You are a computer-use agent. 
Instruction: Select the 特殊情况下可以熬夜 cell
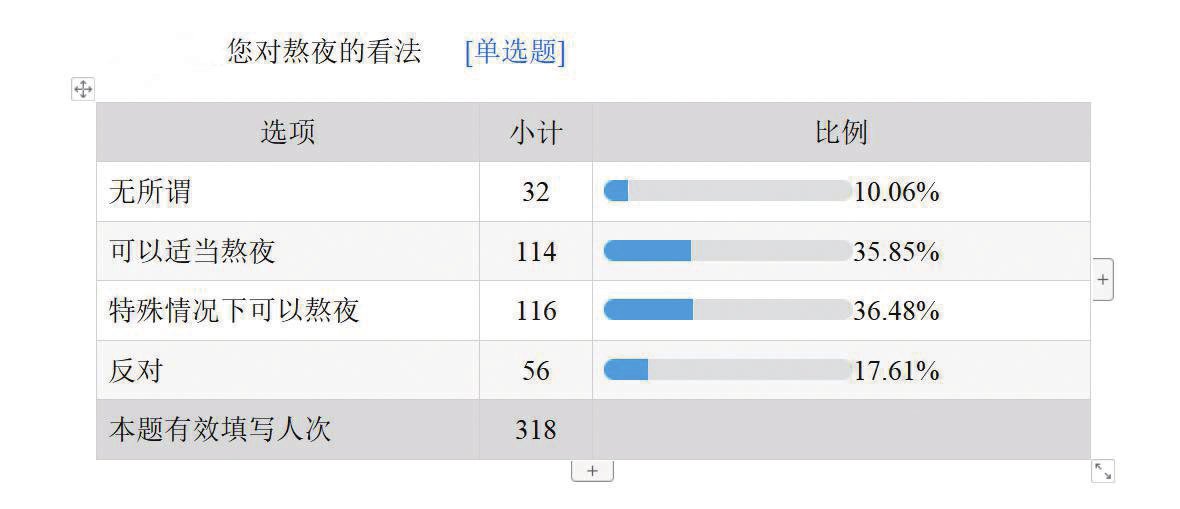(287, 311)
